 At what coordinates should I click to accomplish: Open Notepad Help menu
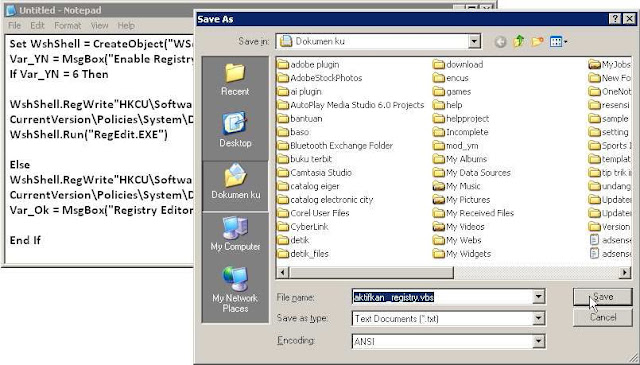[x=126, y=25]
